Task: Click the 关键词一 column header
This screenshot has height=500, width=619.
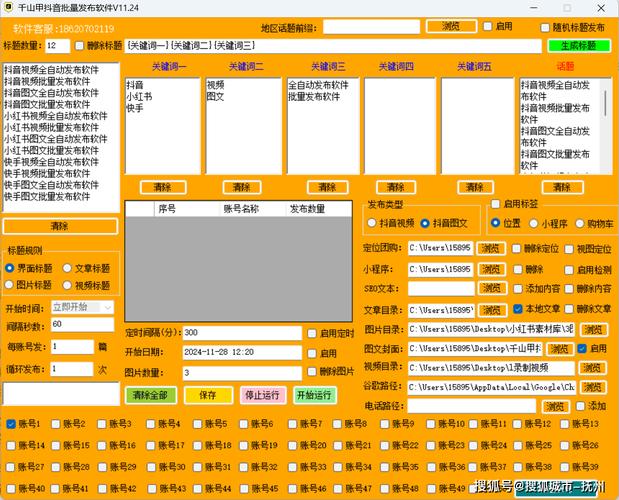Action: point(168,67)
